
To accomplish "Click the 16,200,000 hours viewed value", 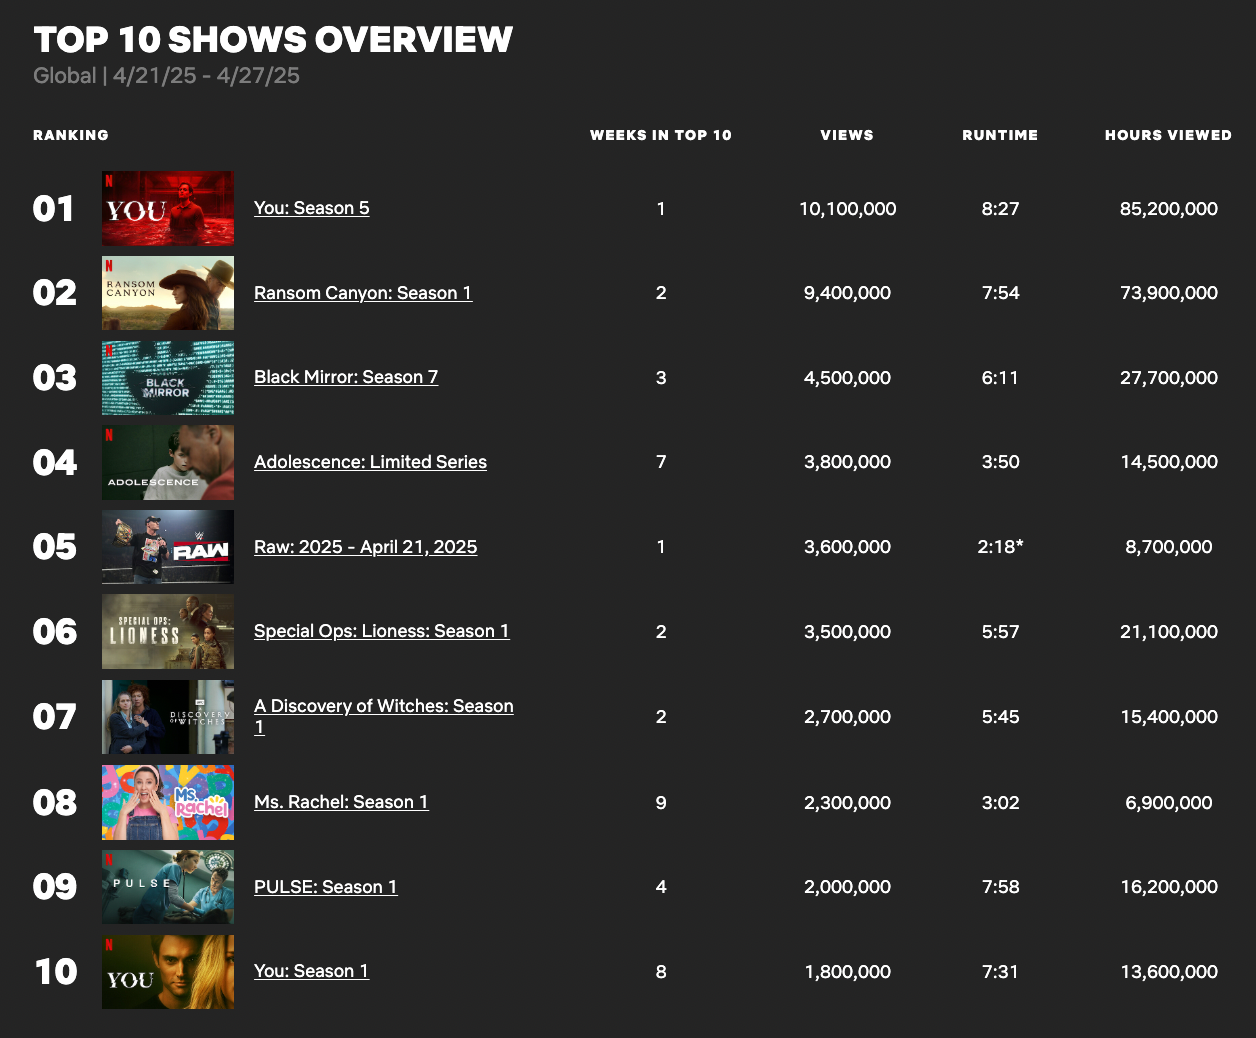I will pyautogui.click(x=1169, y=887).
